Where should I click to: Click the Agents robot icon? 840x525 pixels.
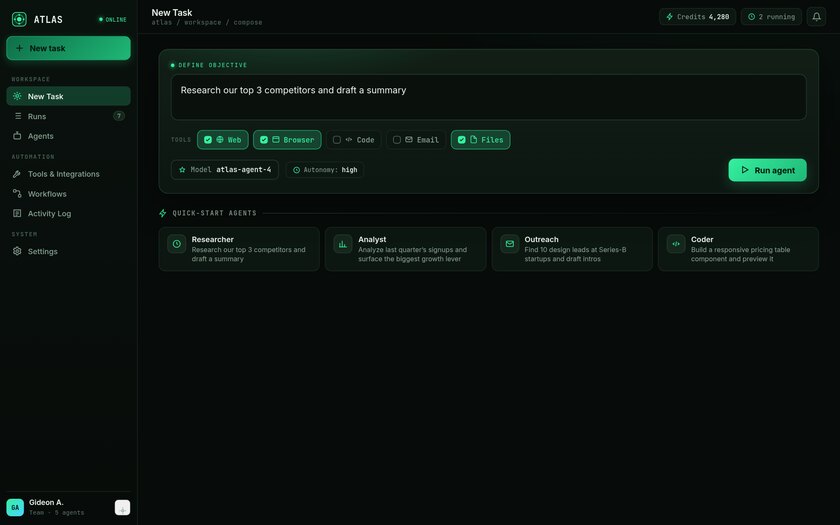pos(17,136)
